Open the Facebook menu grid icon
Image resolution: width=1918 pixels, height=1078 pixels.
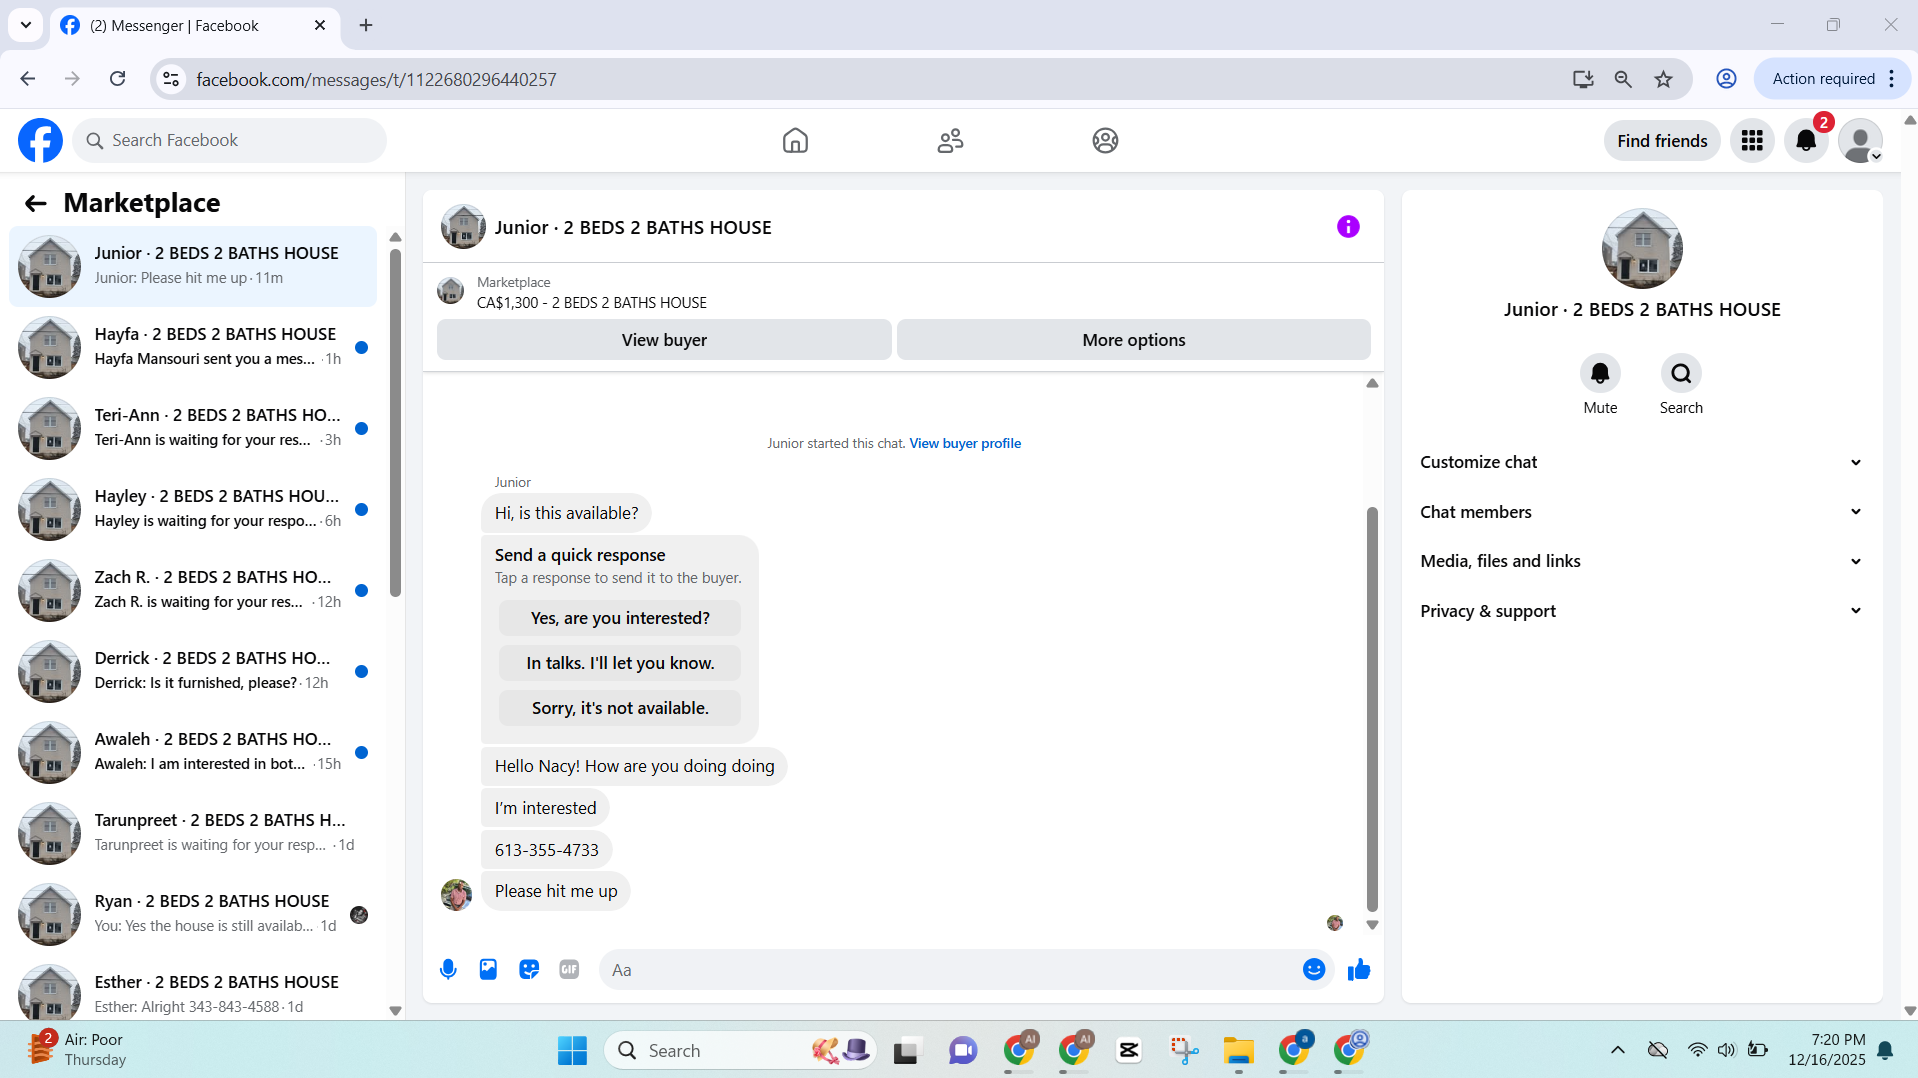[1752, 141]
